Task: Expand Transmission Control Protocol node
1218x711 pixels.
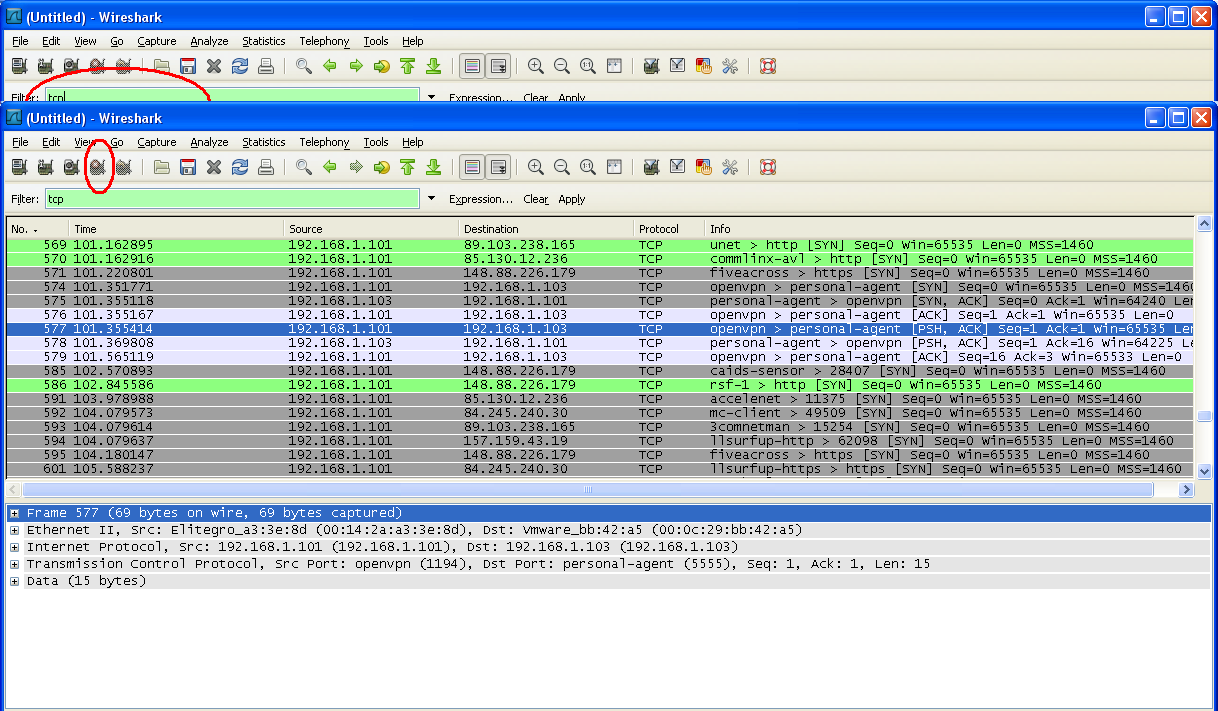Action: [x=15, y=564]
